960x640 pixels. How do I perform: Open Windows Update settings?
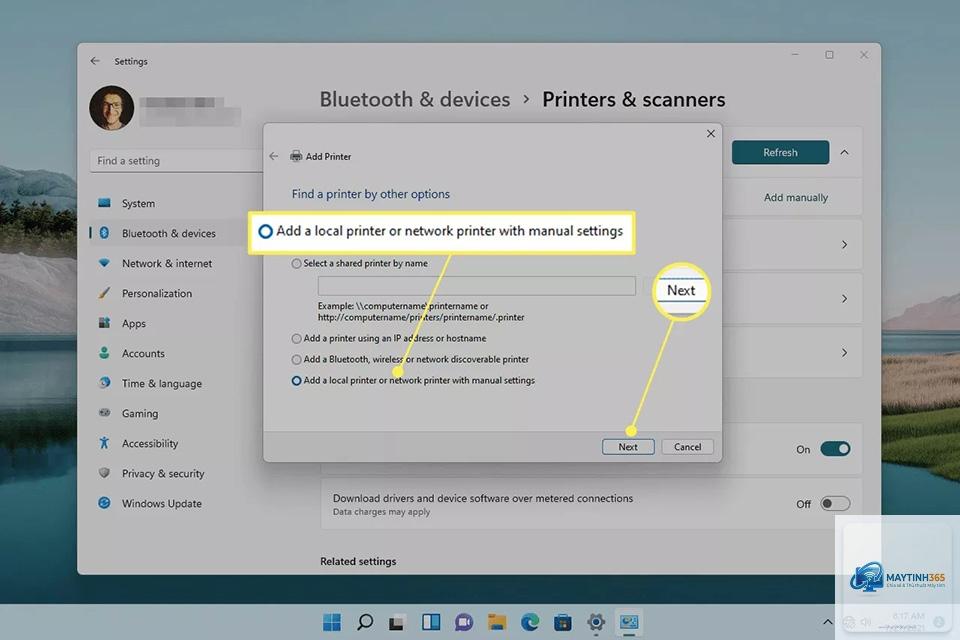pyautogui.click(x=162, y=503)
